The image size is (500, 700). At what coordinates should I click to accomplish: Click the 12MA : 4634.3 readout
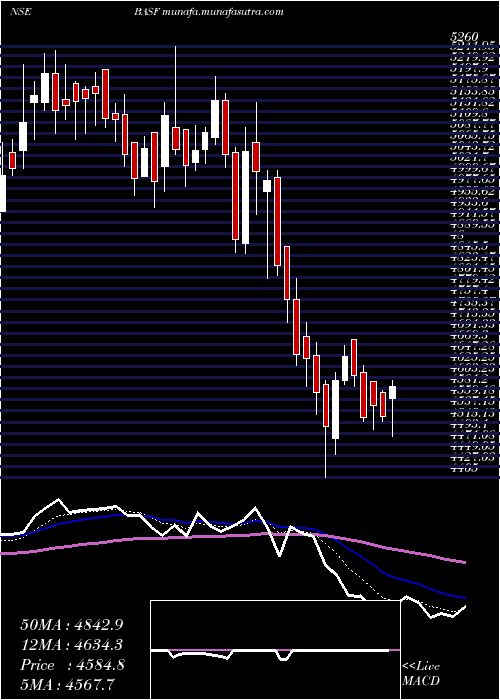(x=71, y=645)
